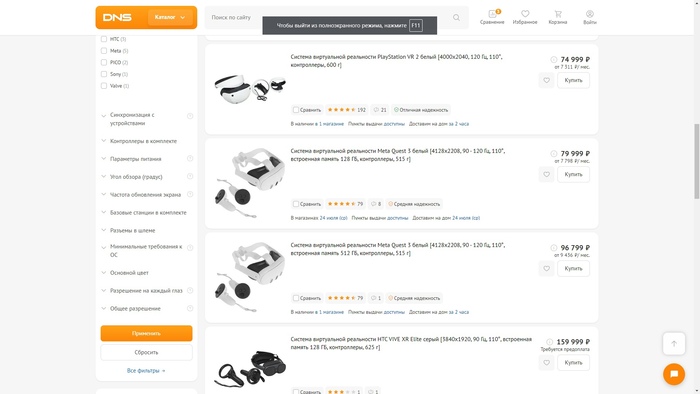Viewport: 700px width, 394px height.
Task: Open the orange chat bubble icon
Action: click(674, 374)
